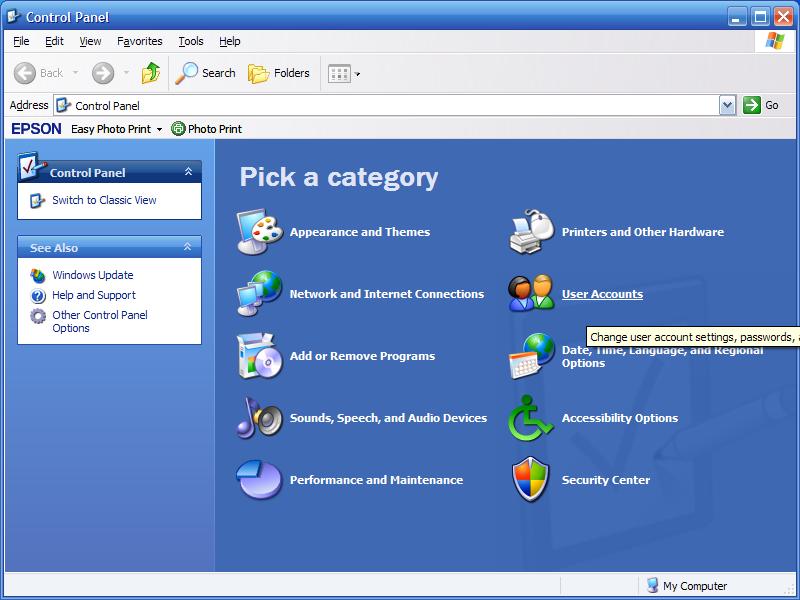Click Performance and Maintenance link text
Viewport: 800px width, 600px height.
(x=377, y=480)
